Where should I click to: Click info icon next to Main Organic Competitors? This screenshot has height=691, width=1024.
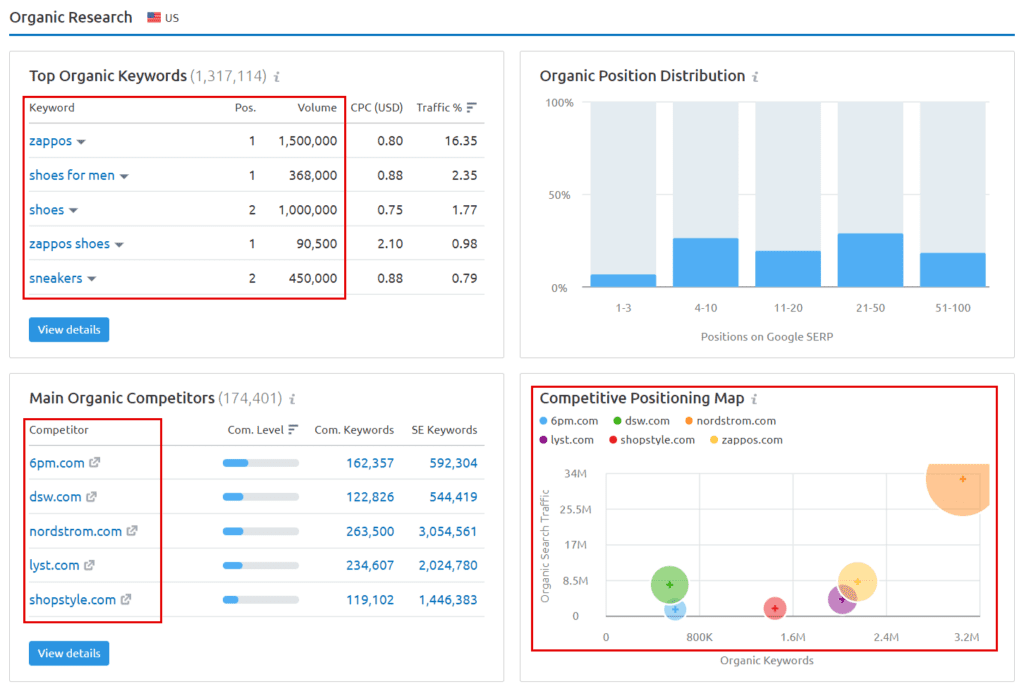point(293,399)
